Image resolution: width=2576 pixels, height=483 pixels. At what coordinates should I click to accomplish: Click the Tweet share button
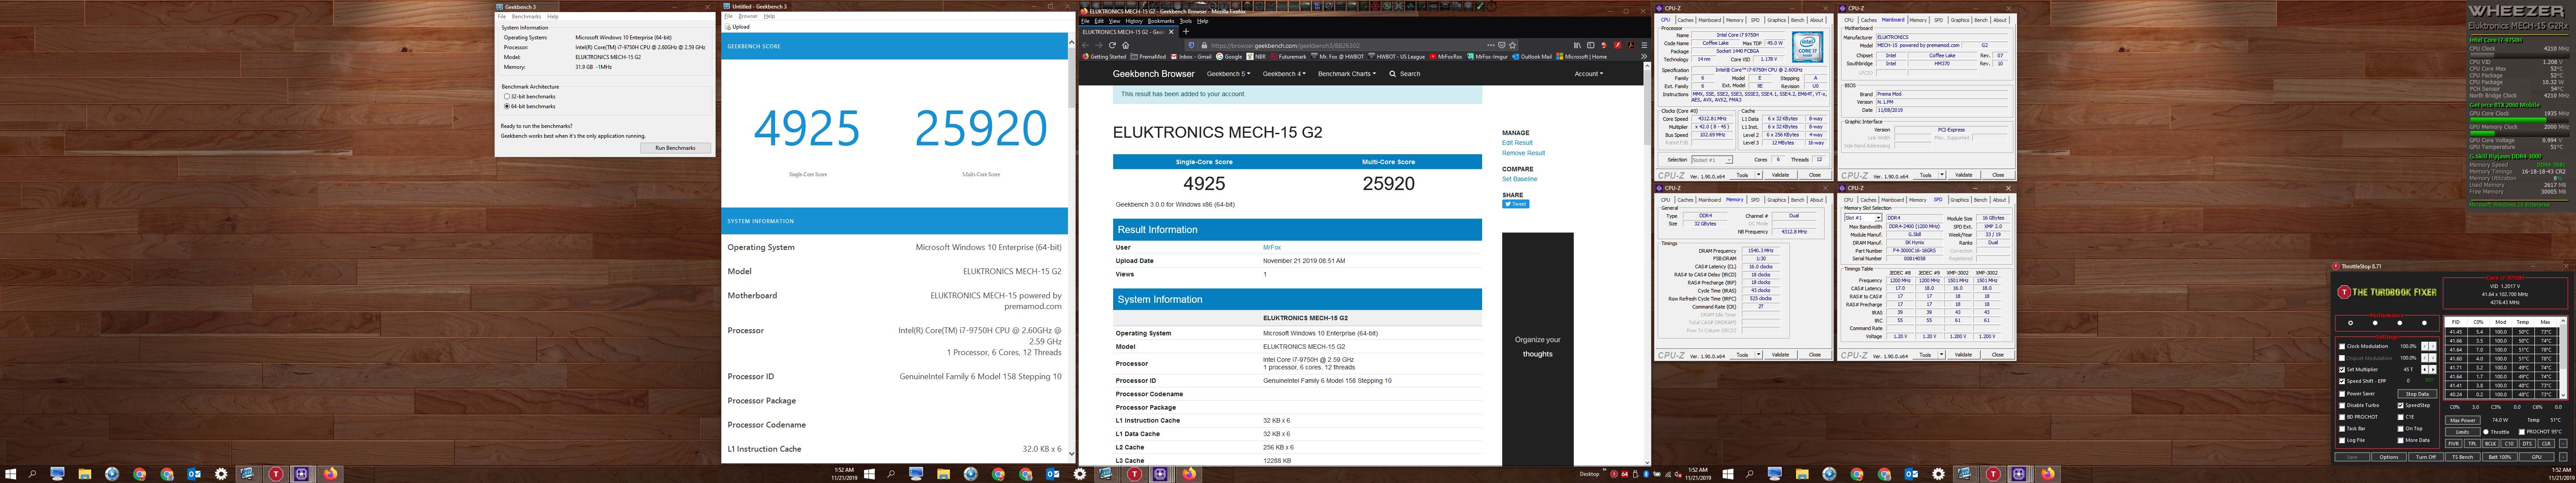(x=1515, y=204)
